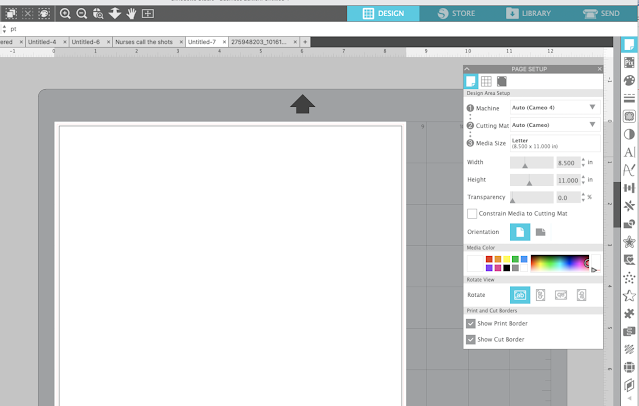Select the Zoom Selection tool
The image size is (639, 406).
coord(98,13)
